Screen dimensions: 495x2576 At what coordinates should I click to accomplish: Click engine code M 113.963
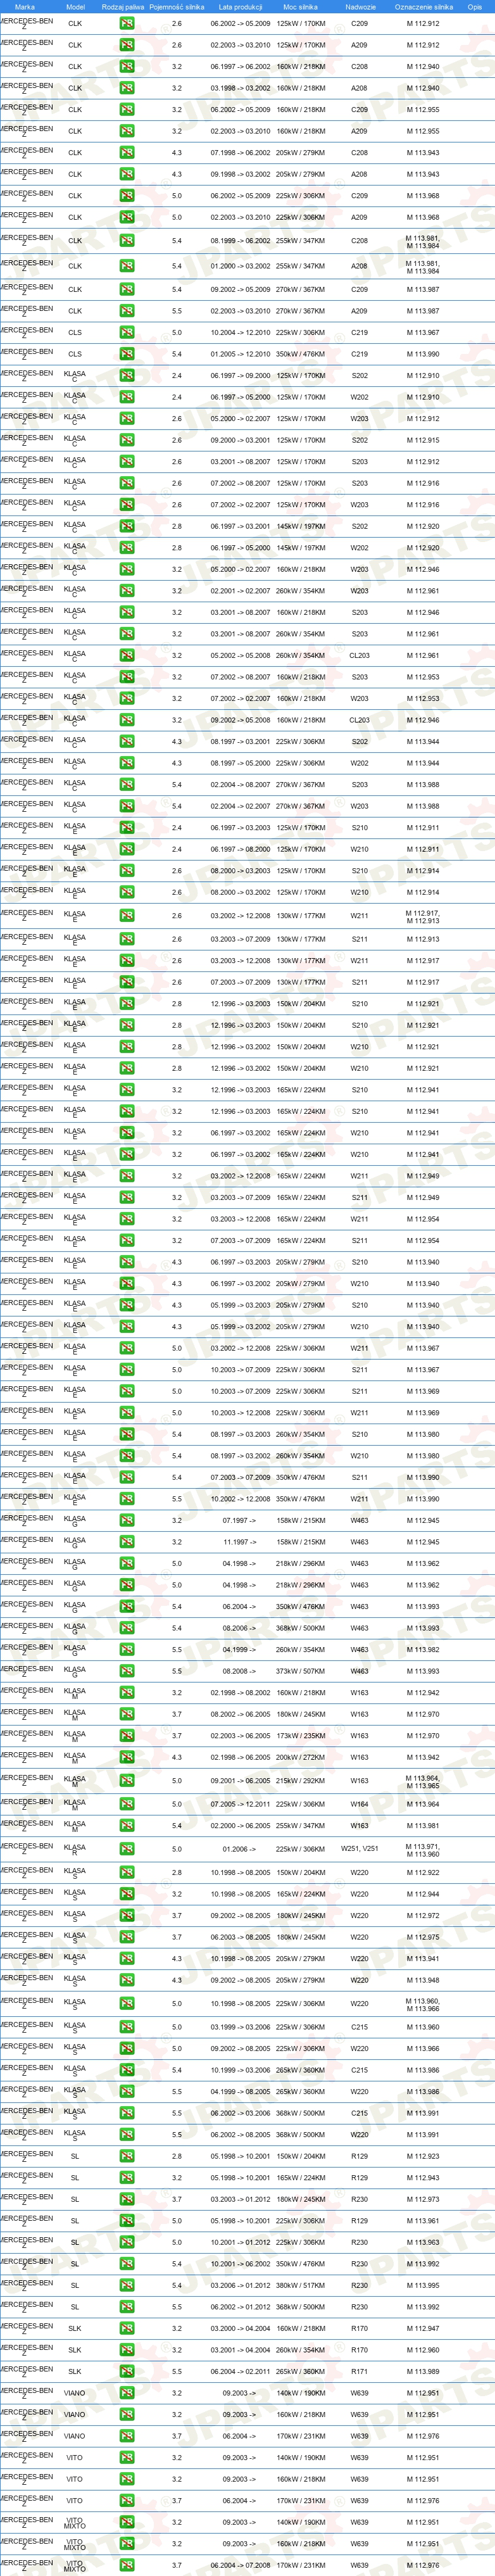click(423, 2243)
